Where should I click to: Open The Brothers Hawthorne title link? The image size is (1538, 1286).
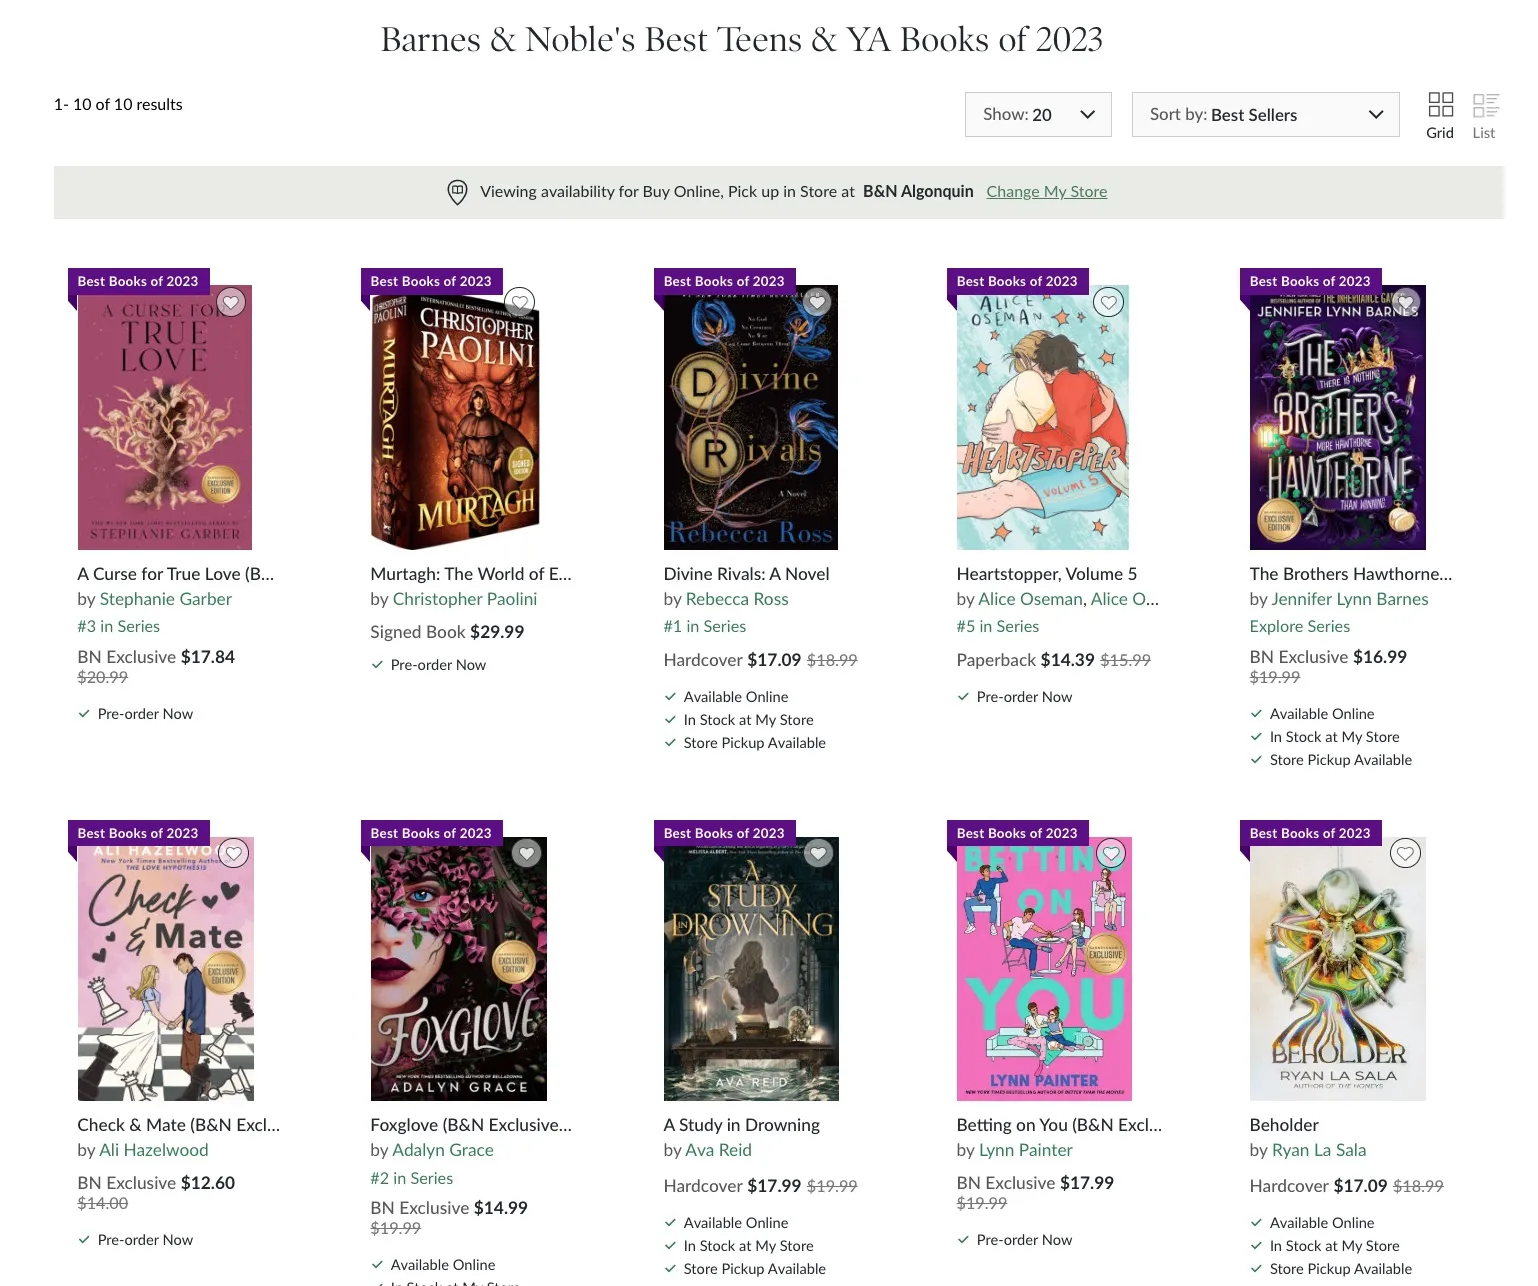1351,574
